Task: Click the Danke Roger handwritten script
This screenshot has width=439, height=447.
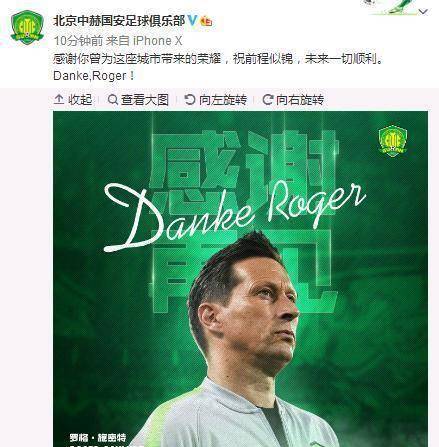Action: tap(235, 215)
